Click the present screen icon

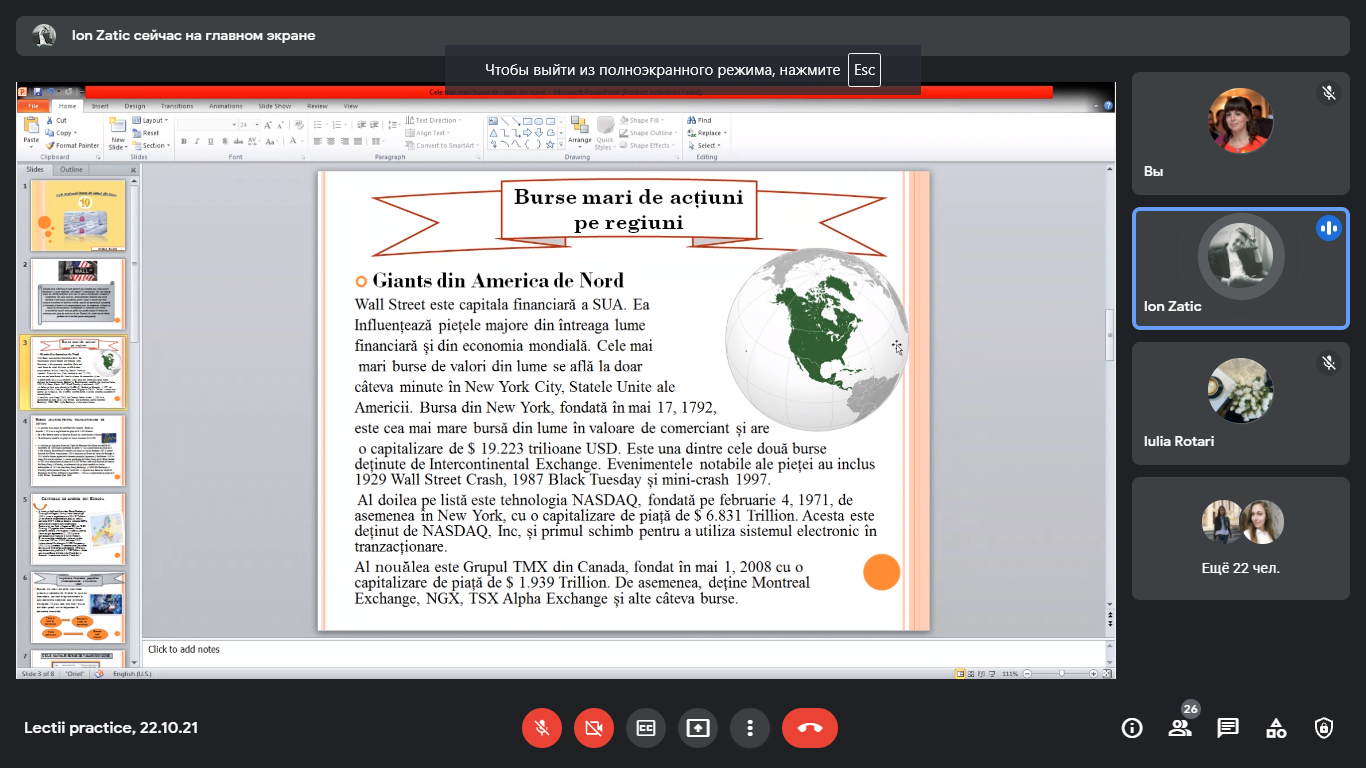click(698, 728)
